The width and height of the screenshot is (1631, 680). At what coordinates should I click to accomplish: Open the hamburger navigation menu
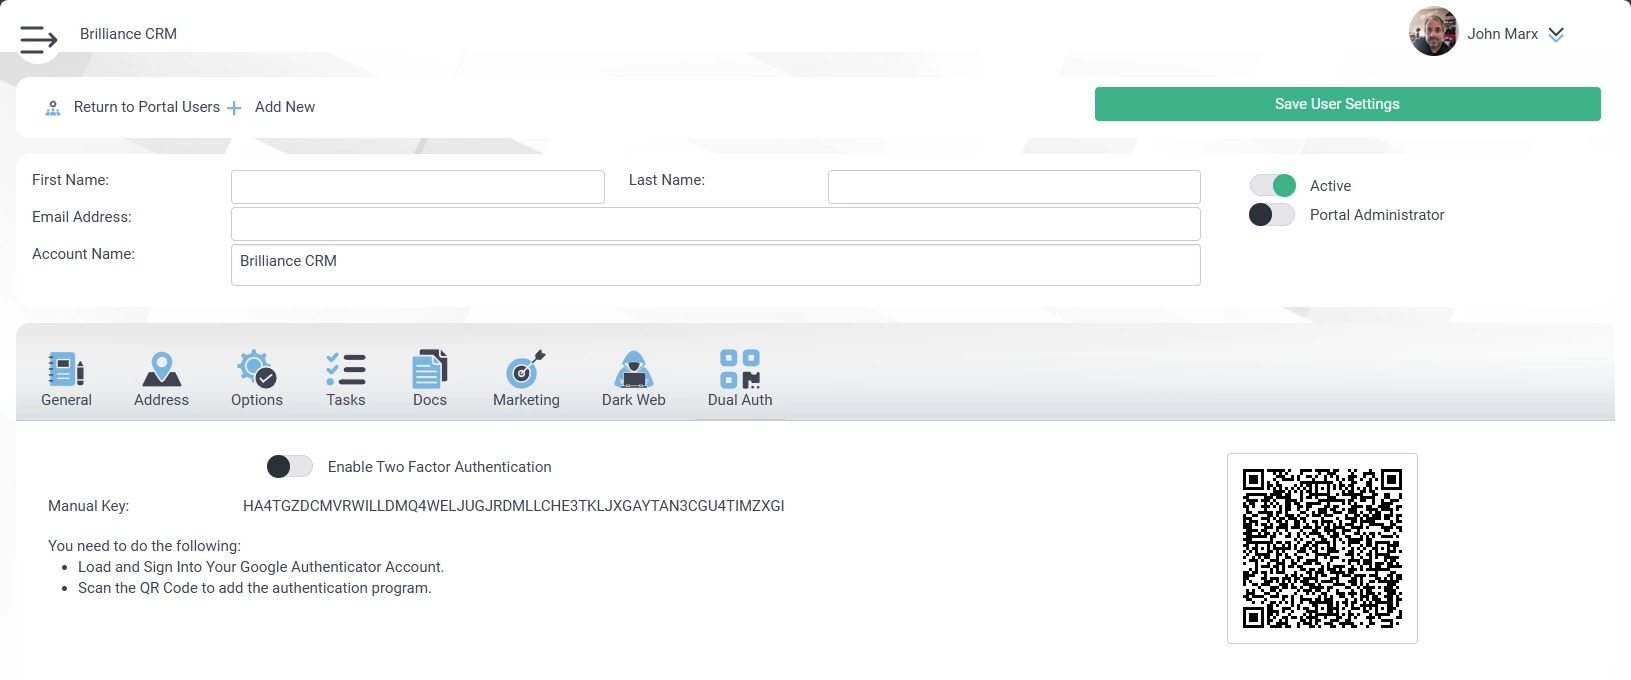pos(38,39)
